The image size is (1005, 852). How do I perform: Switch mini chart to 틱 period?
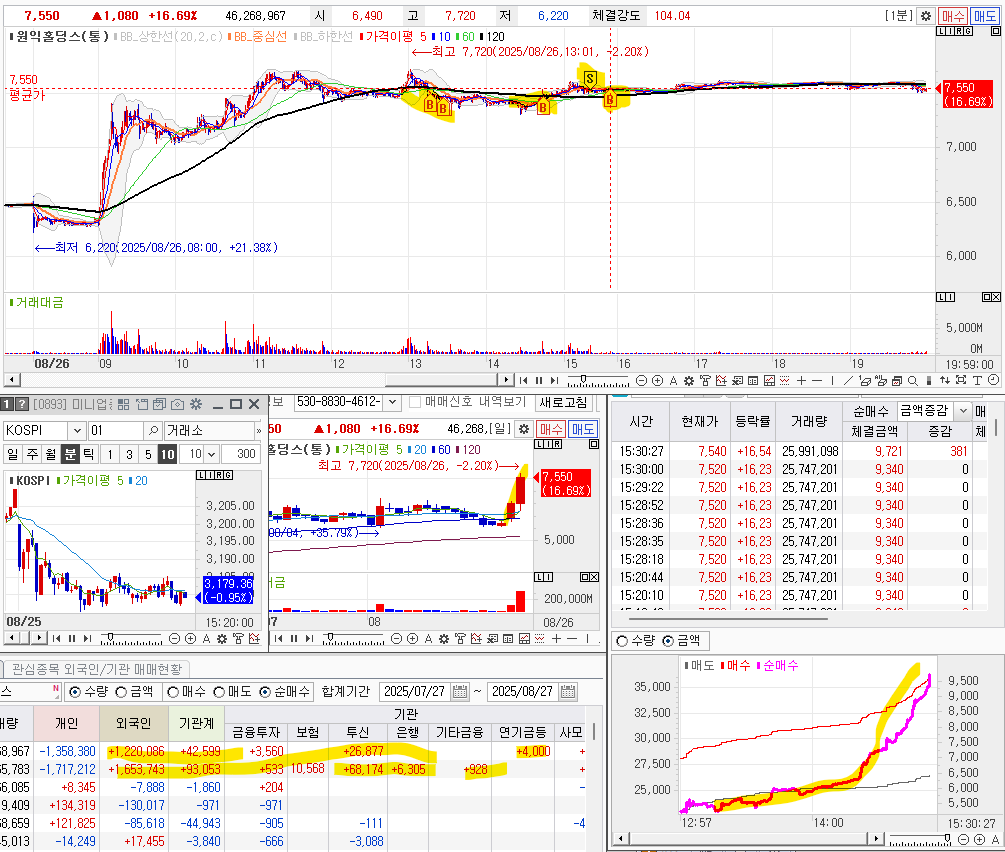click(x=89, y=454)
